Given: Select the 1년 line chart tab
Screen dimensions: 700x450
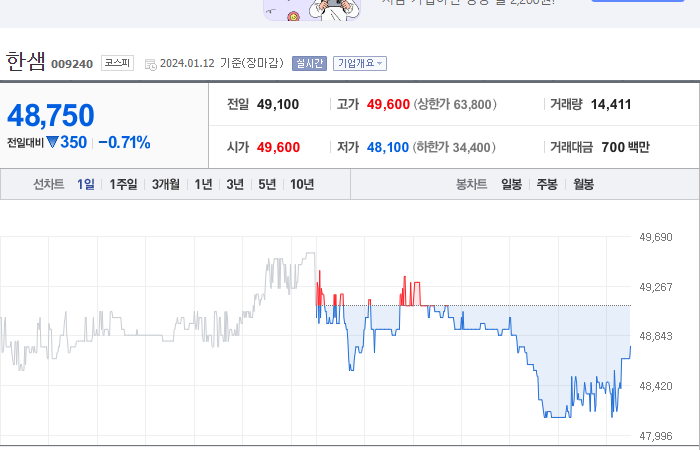Looking at the screenshot, I should 203,184.
